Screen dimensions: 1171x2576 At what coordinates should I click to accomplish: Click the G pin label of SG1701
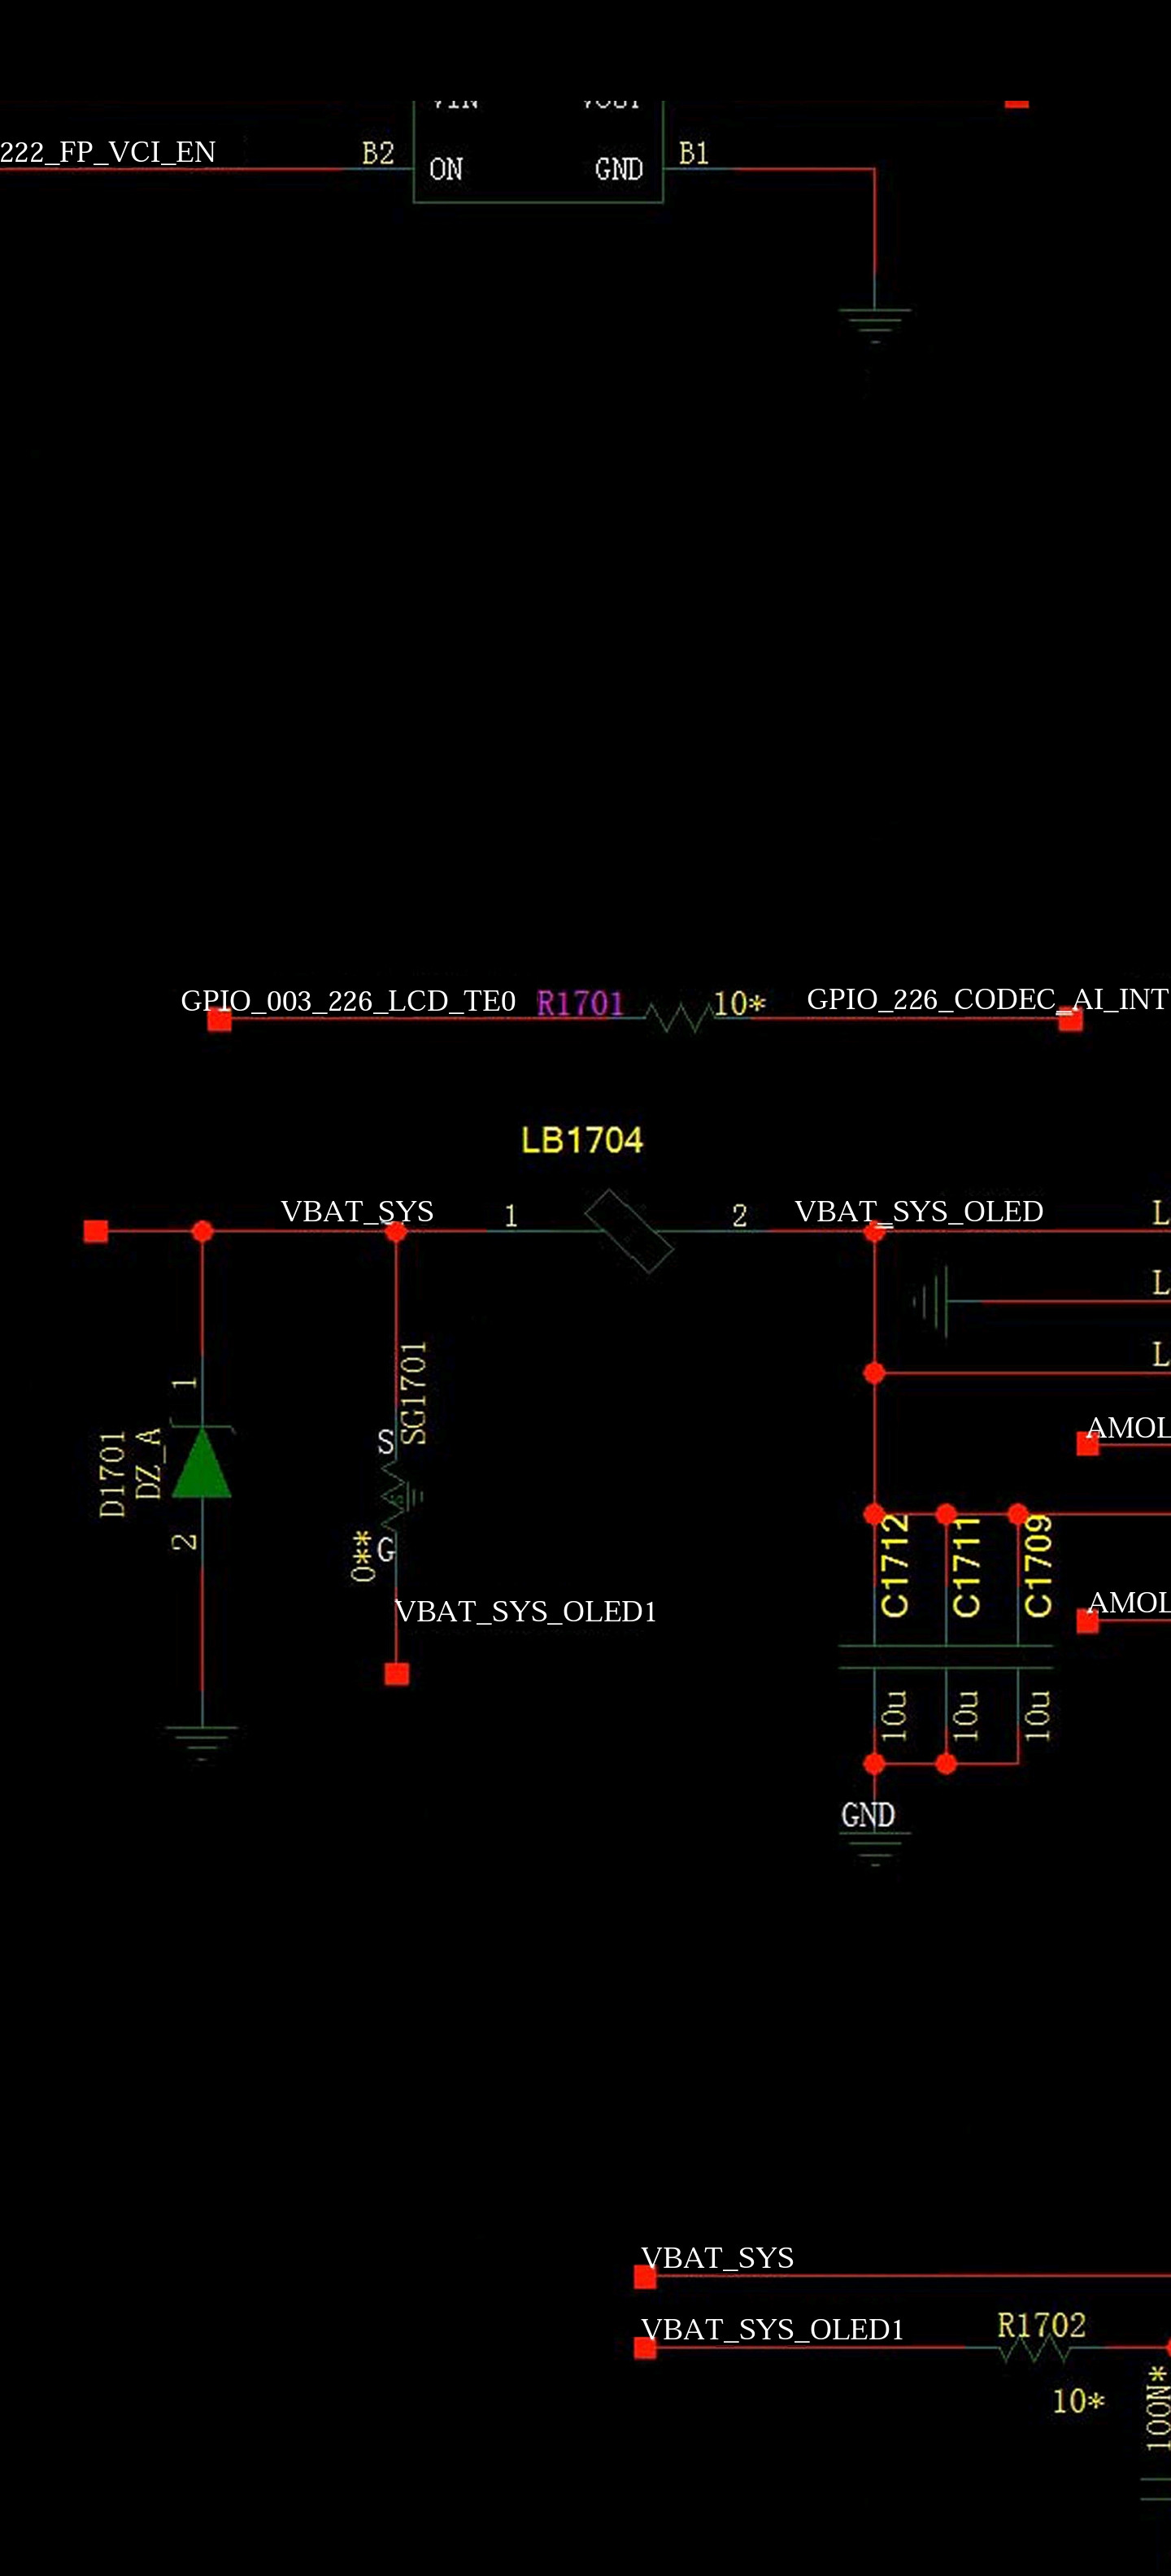(x=386, y=1550)
